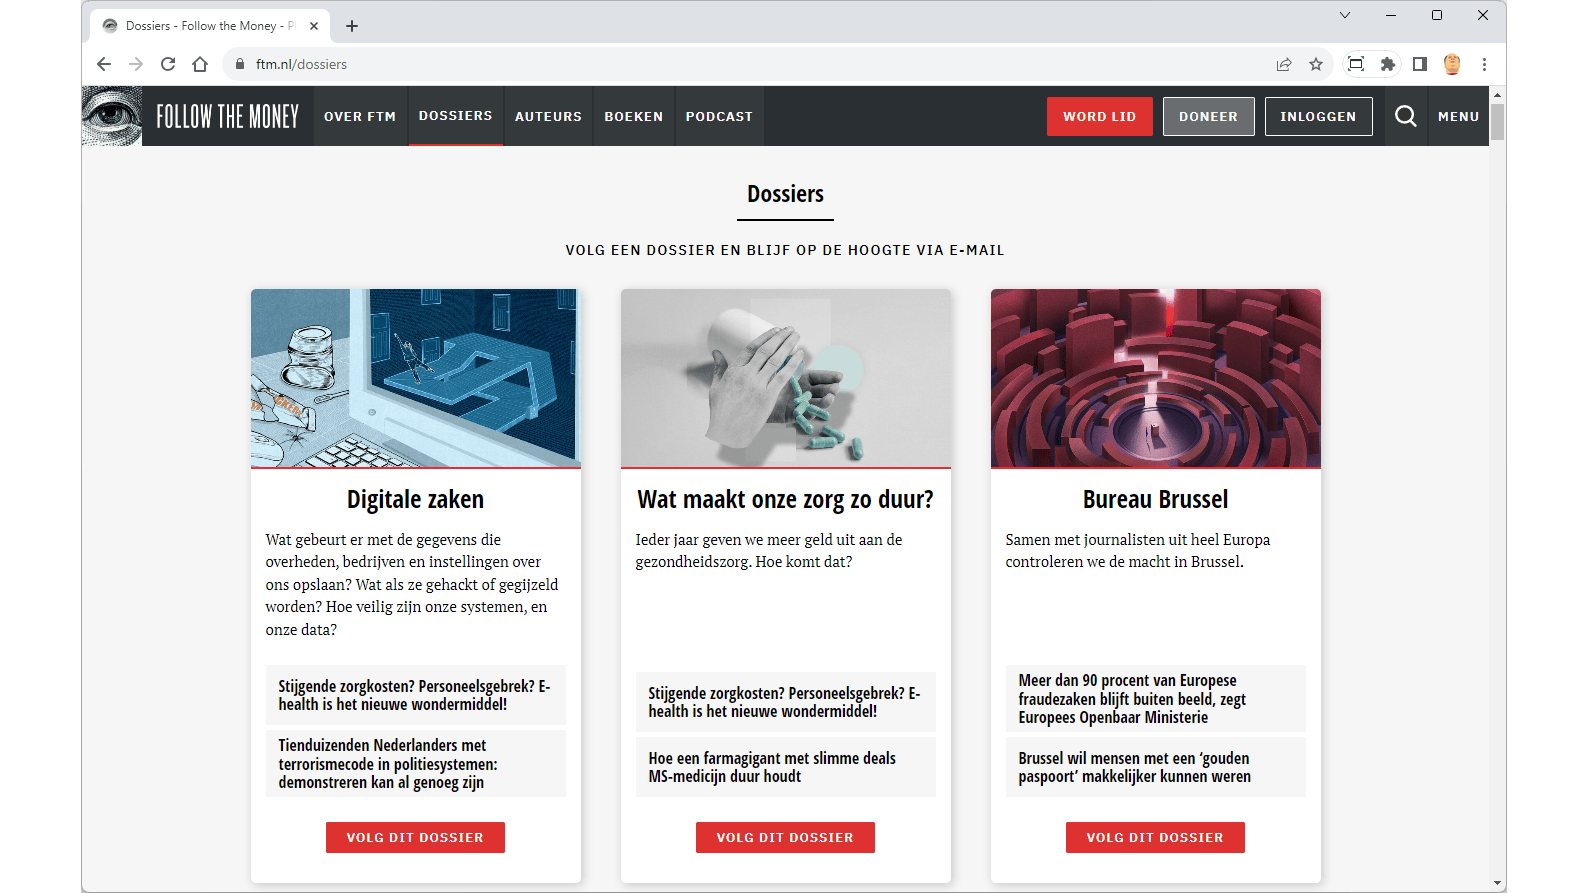Open the BOEKEN nav item

point(634,116)
